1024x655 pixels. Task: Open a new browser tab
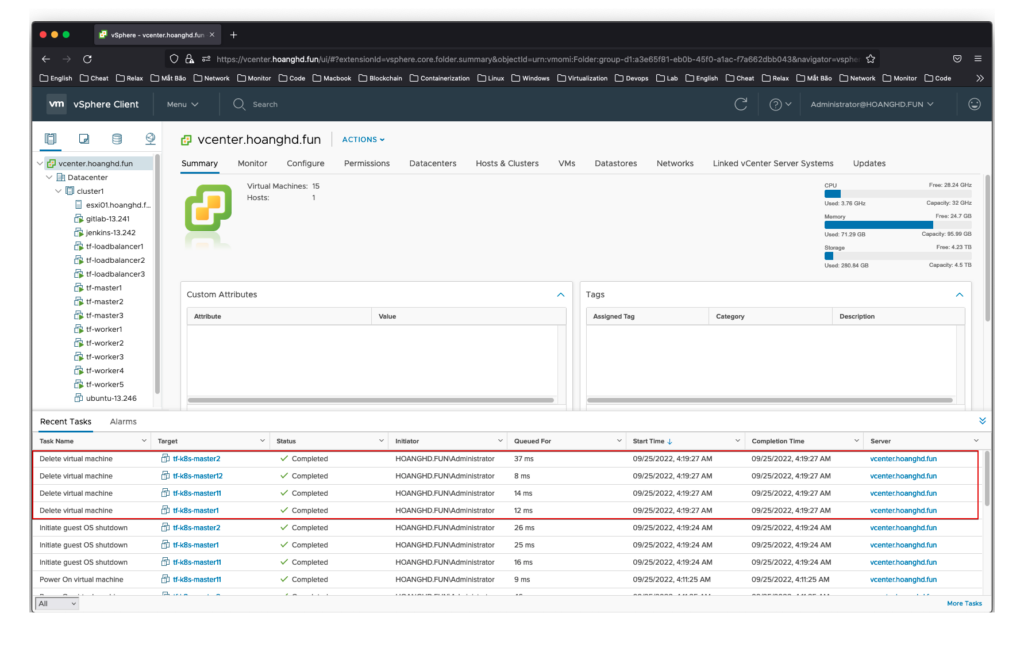[234, 35]
